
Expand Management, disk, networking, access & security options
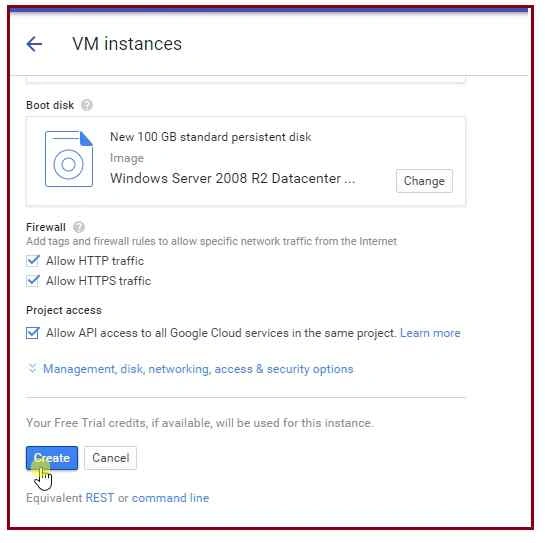pyautogui.click(x=198, y=369)
